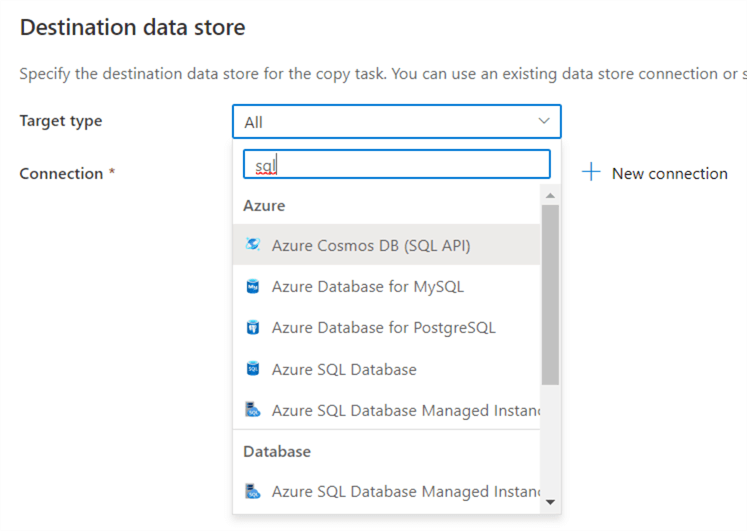Click the Azure group header
The image size is (747, 531).
[264, 206]
